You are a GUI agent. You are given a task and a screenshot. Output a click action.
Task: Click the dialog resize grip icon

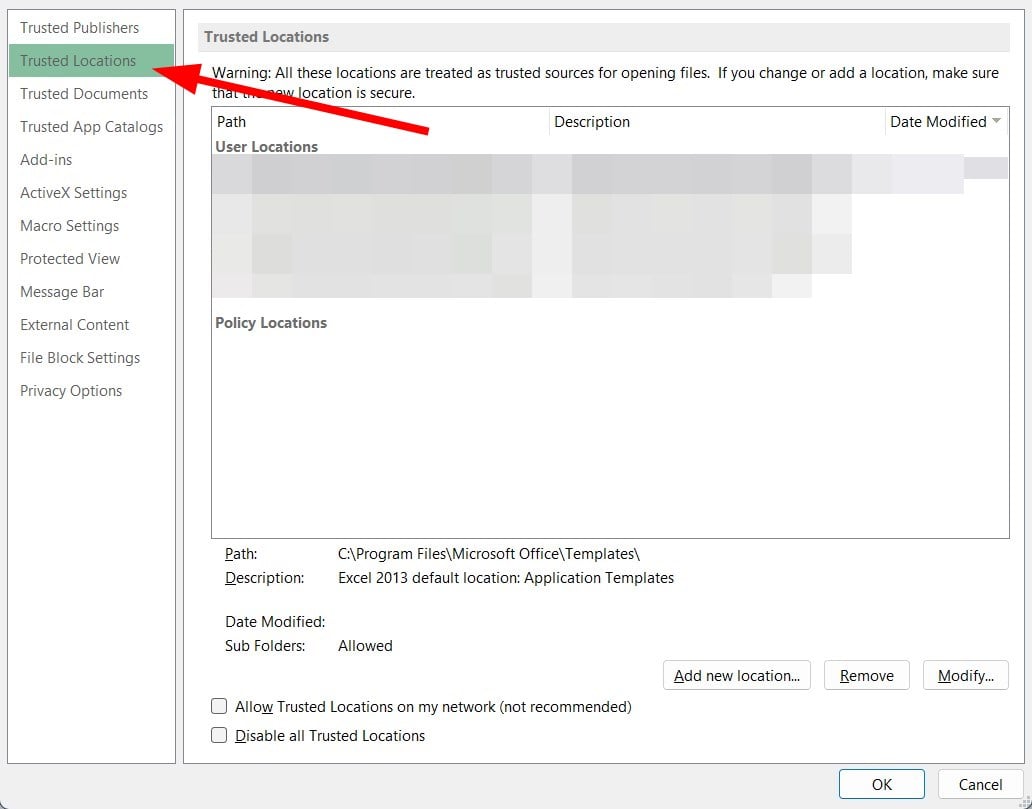pos(1024,801)
